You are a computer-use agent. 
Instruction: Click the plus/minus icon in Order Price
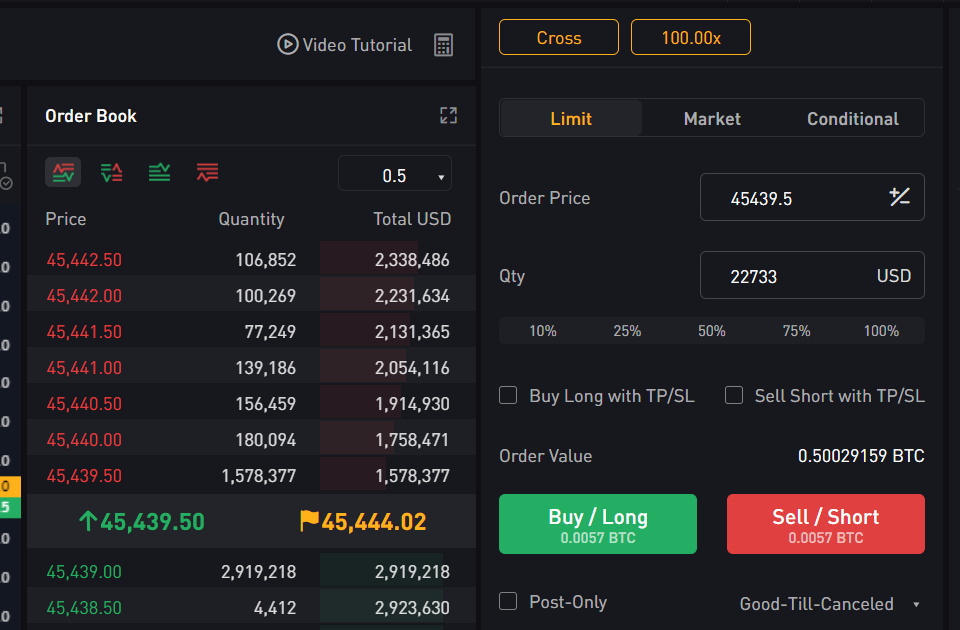(x=899, y=197)
